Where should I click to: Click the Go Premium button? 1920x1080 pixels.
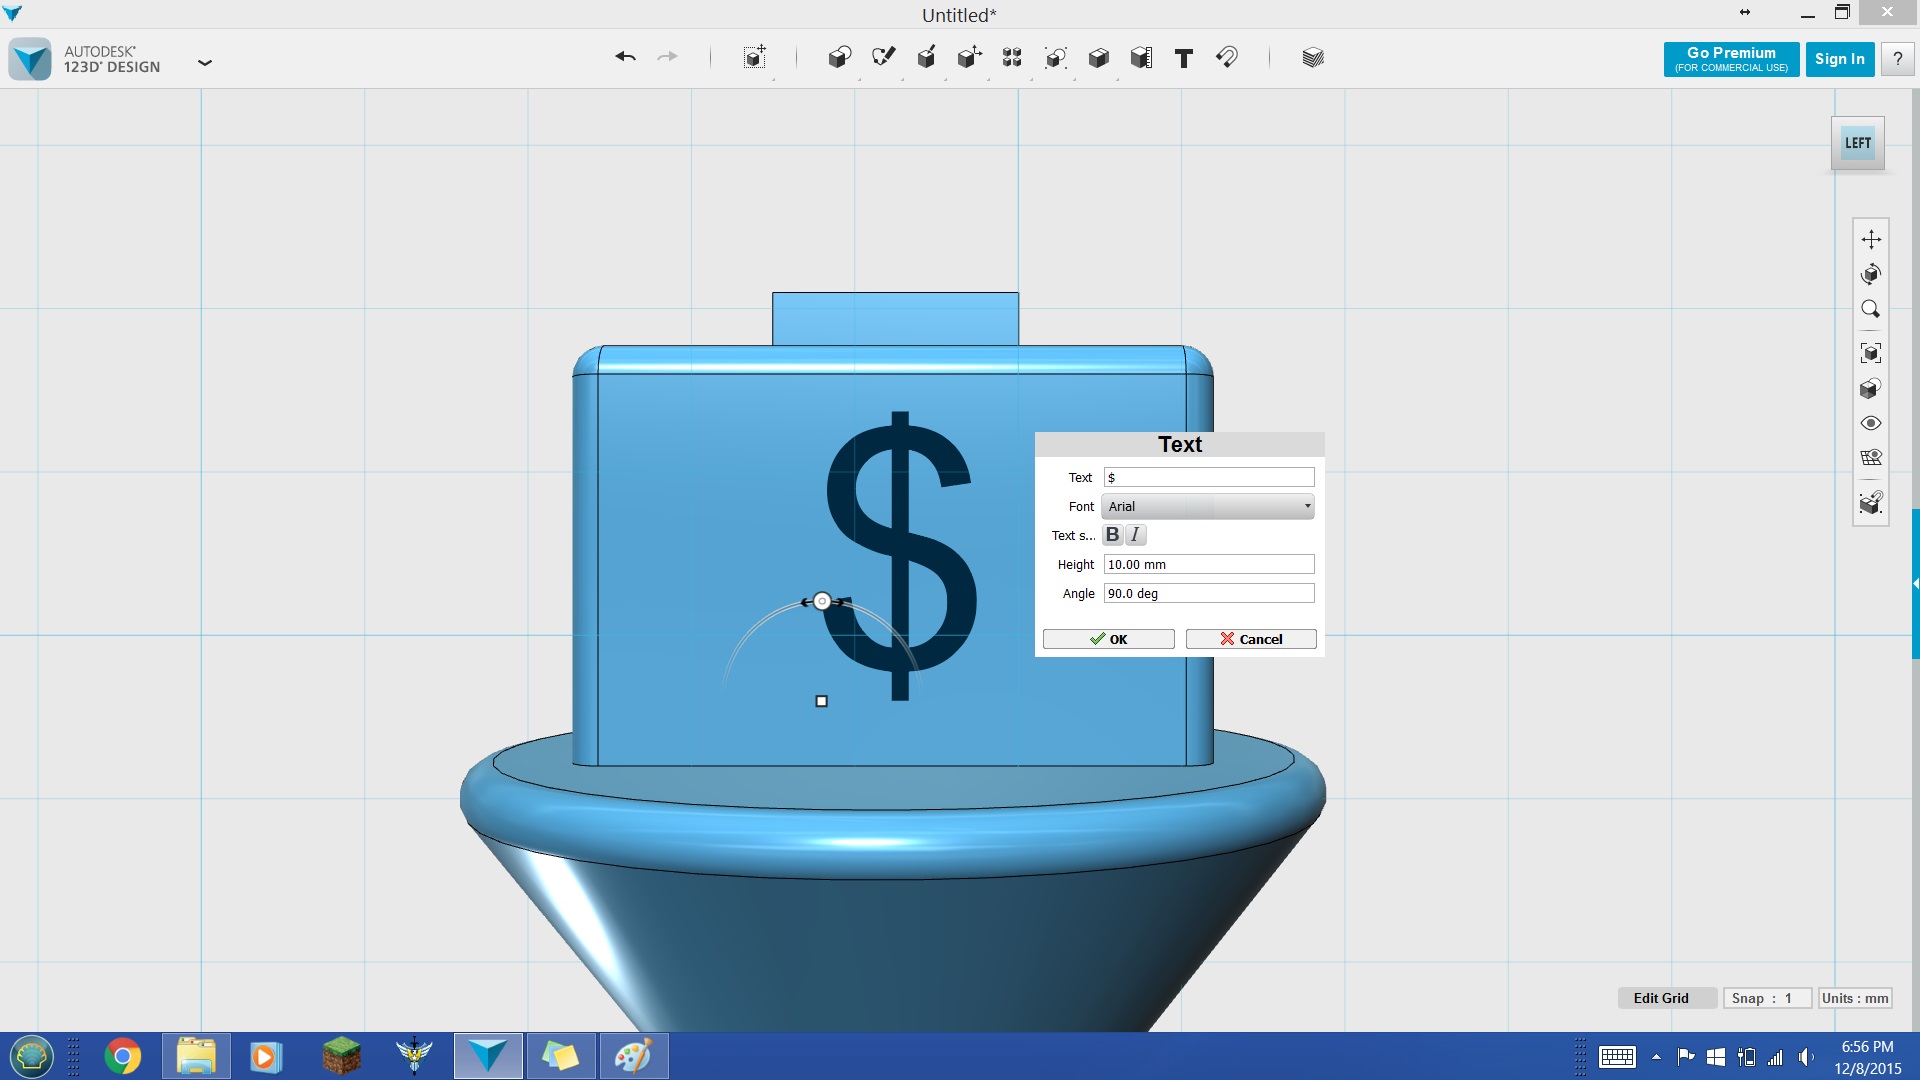click(x=1731, y=59)
